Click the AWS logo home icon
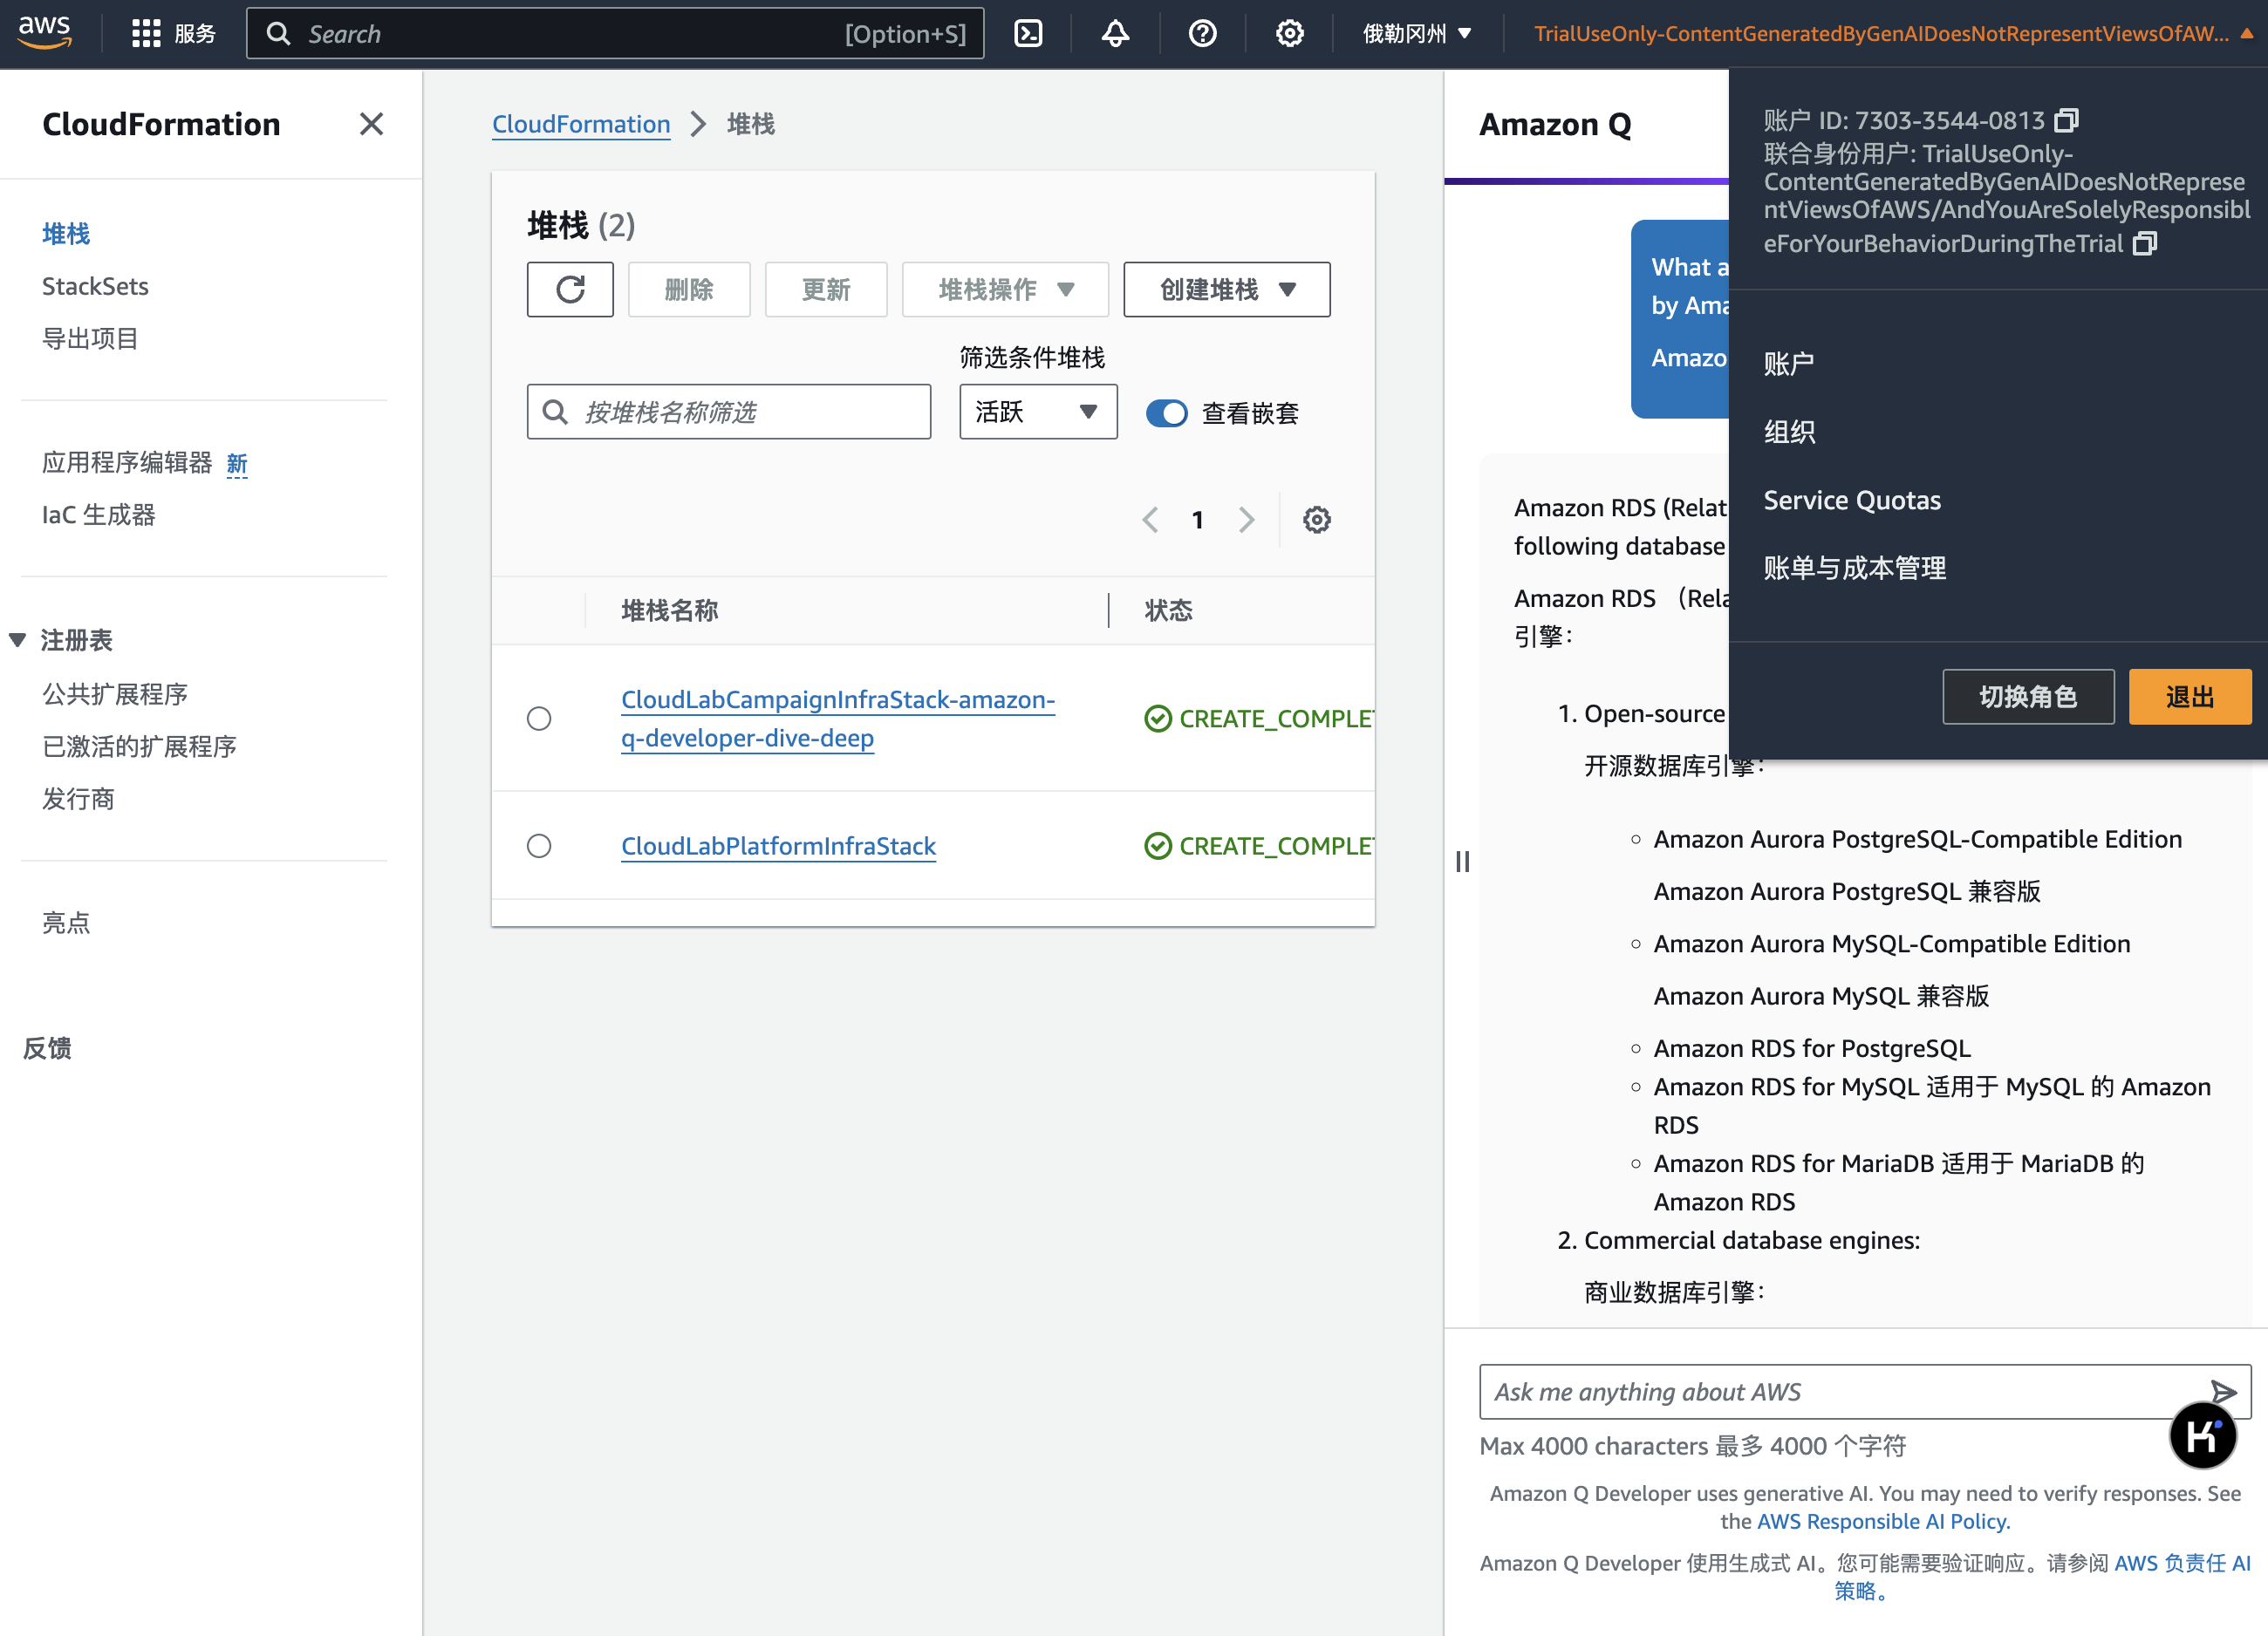 pos(45,31)
